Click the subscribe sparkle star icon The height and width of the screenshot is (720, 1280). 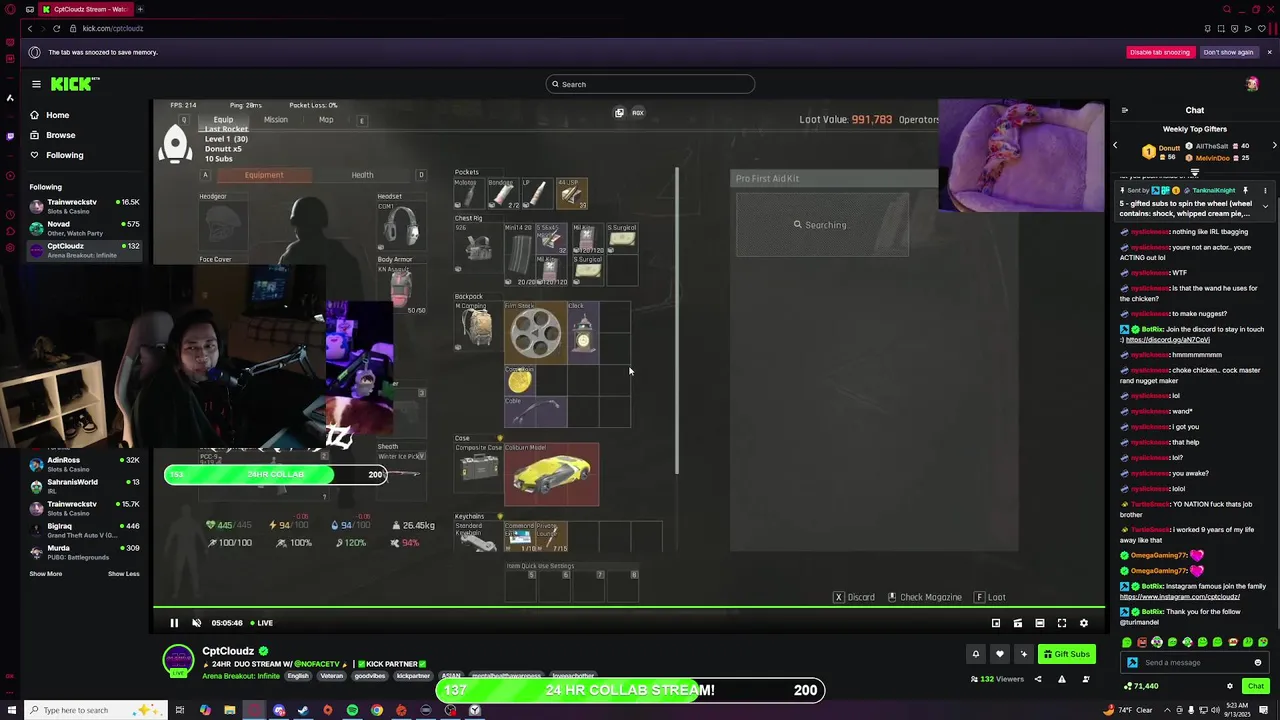click(1023, 654)
